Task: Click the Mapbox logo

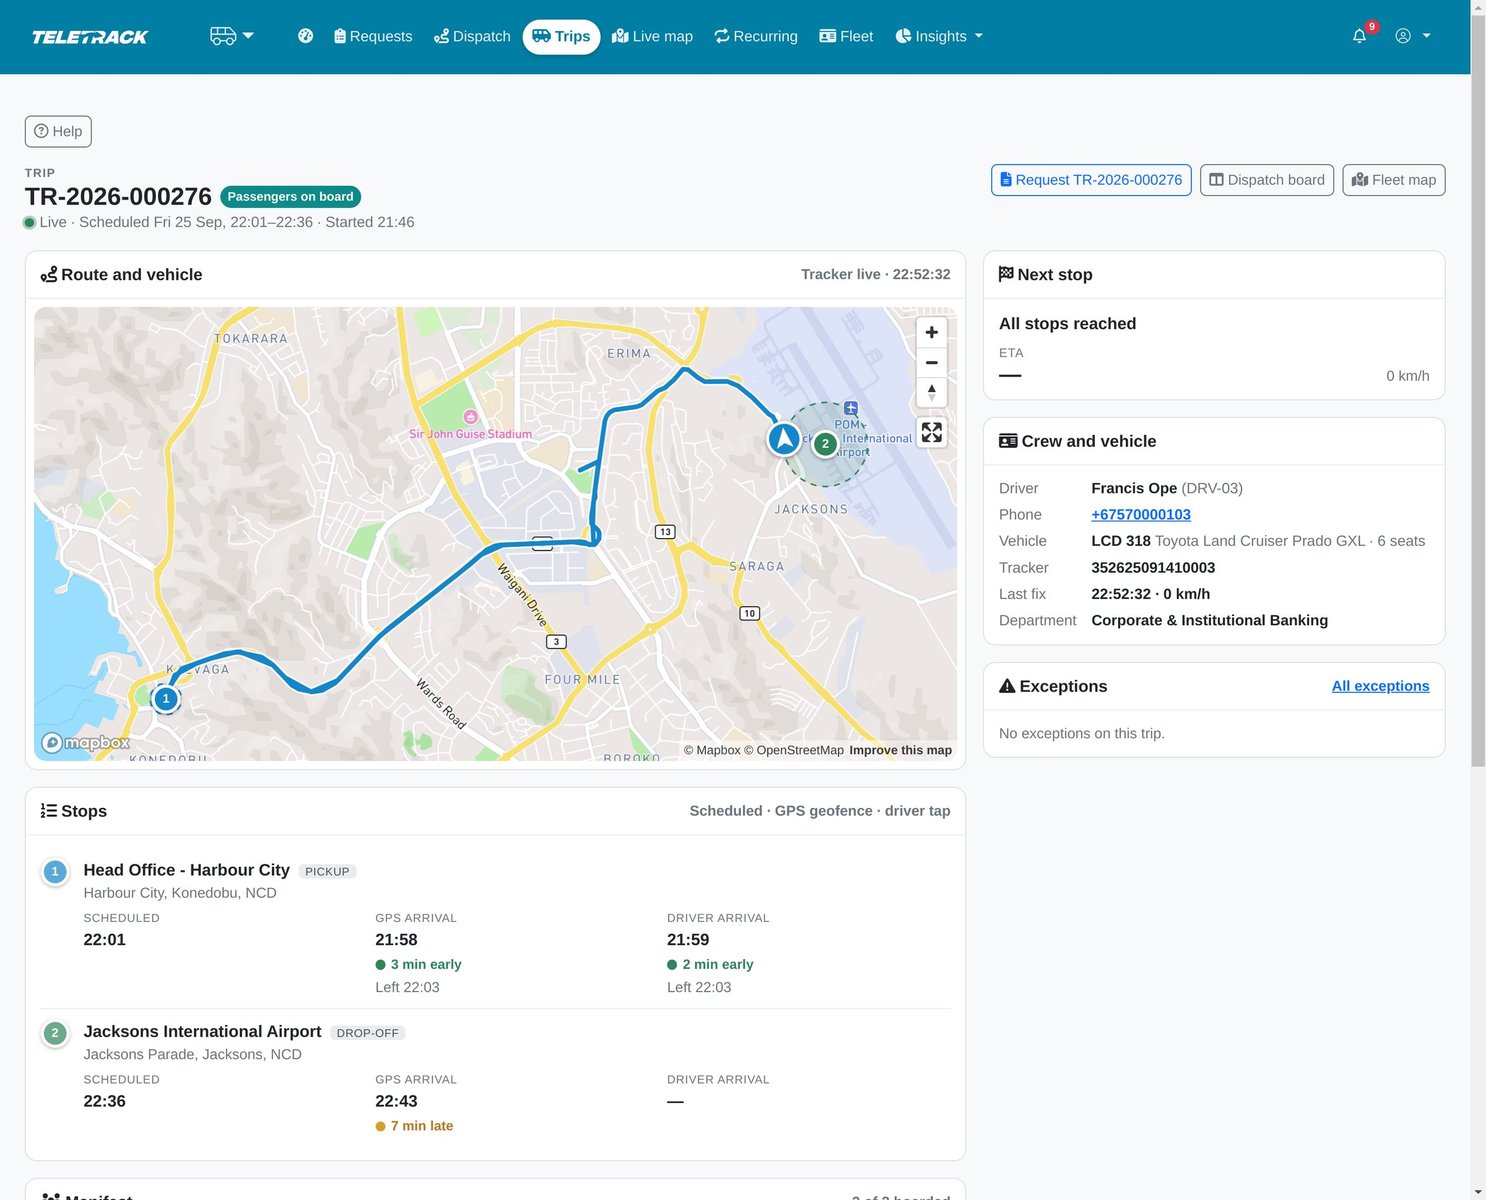Action: point(86,743)
